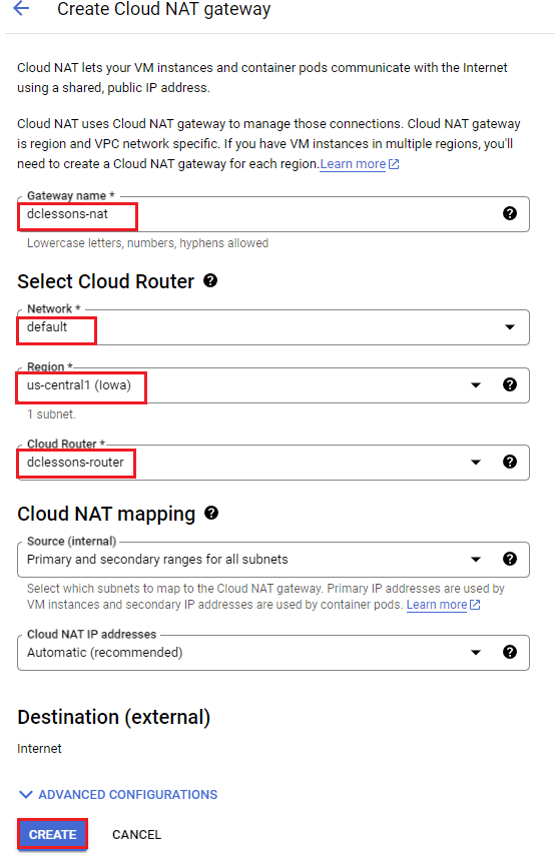Open Learn more link under Source field

click(436, 604)
